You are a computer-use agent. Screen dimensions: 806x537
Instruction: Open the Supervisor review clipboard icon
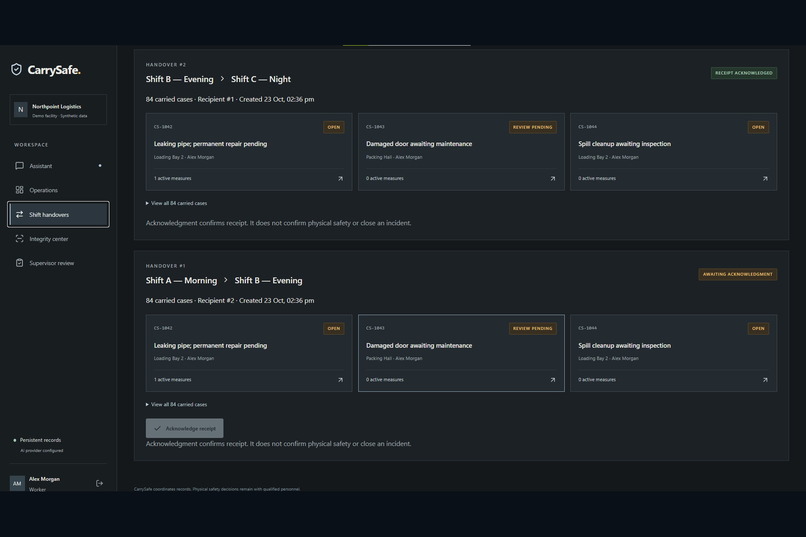20,263
